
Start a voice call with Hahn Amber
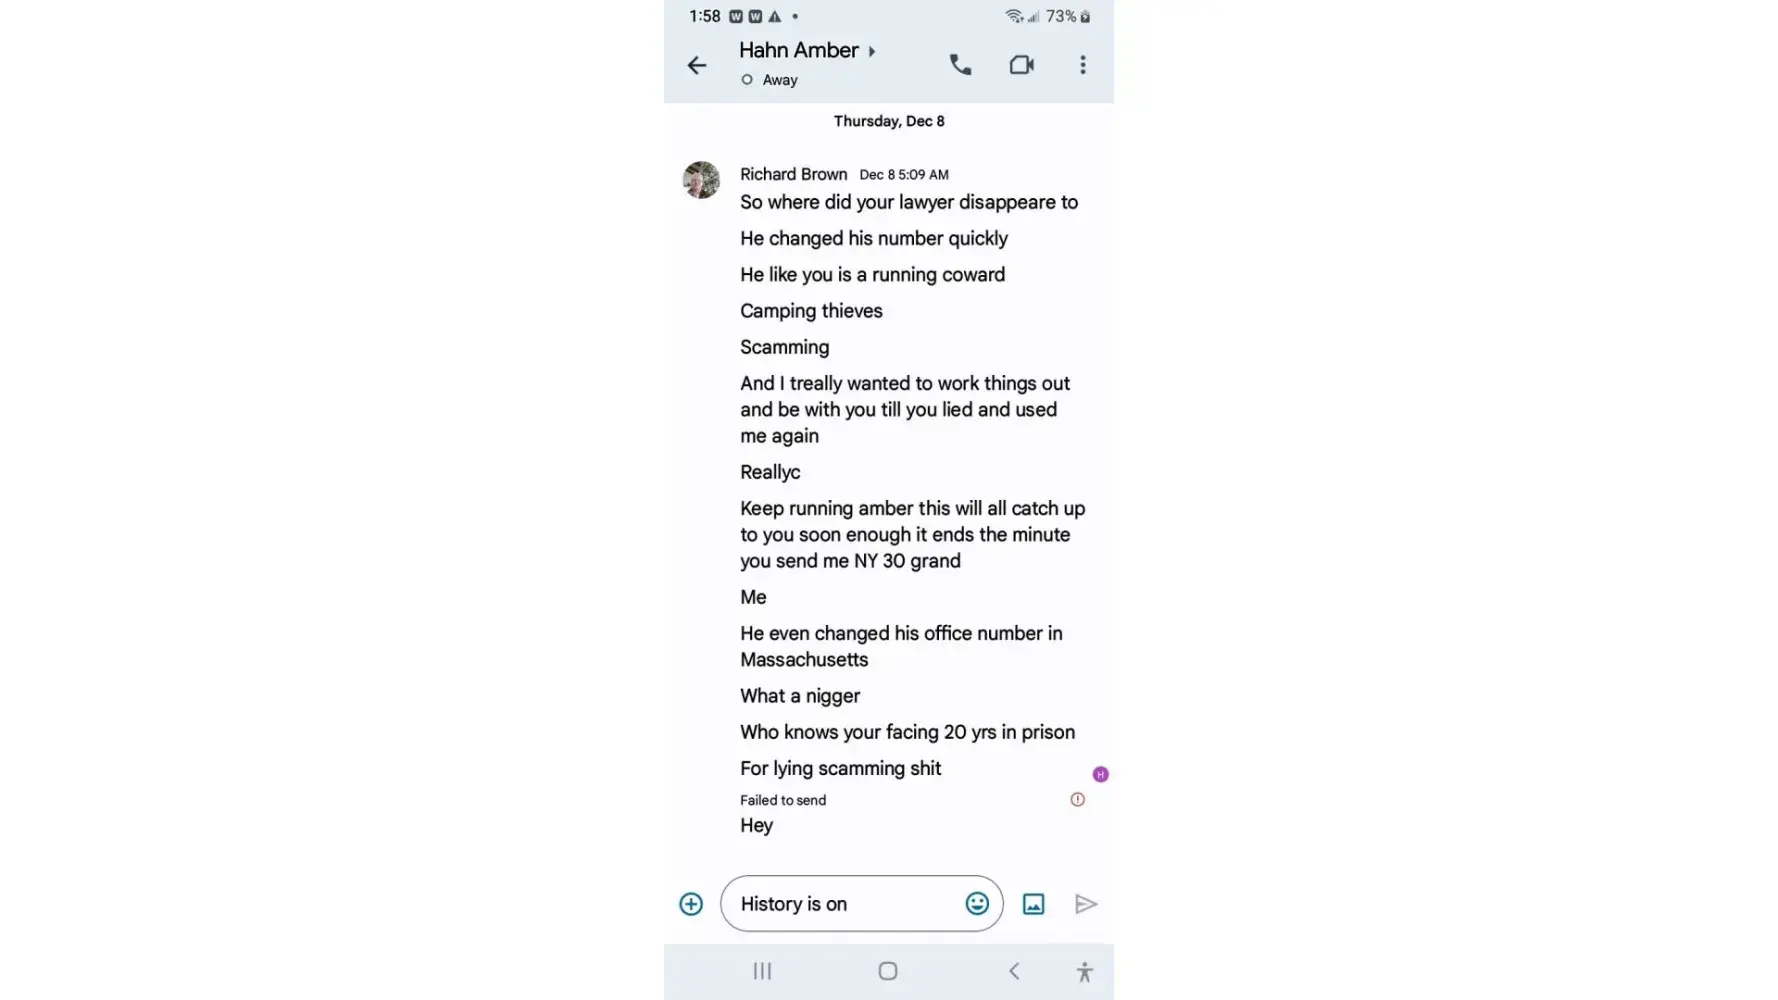click(x=960, y=65)
